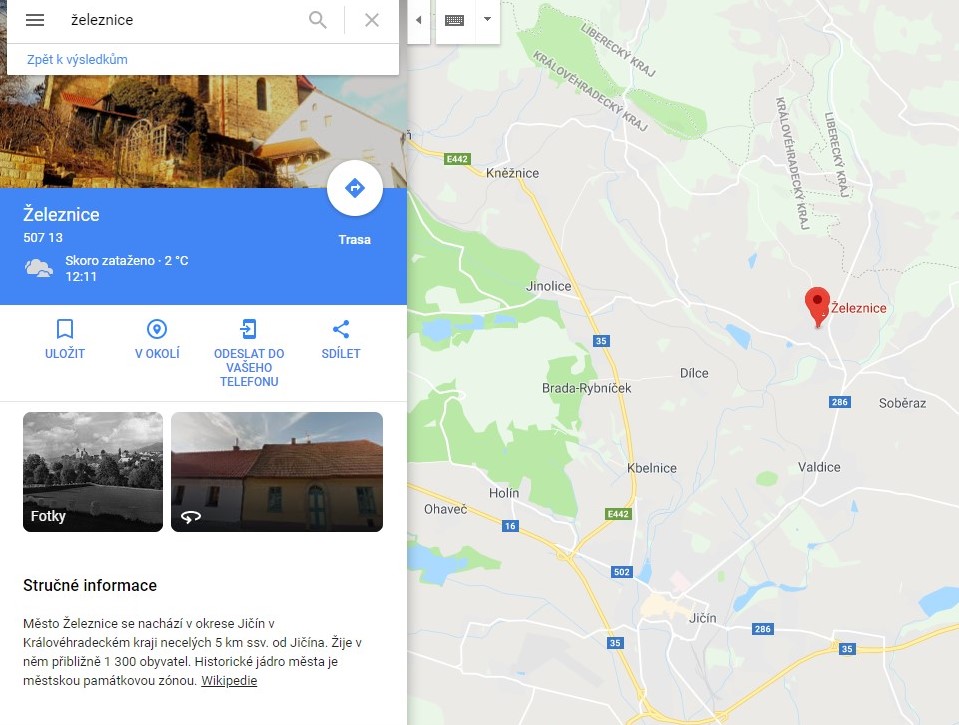Viewport: 959px width, 725px height.
Task: Expand input tools dropdown arrow
Action: tap(487, 19)
